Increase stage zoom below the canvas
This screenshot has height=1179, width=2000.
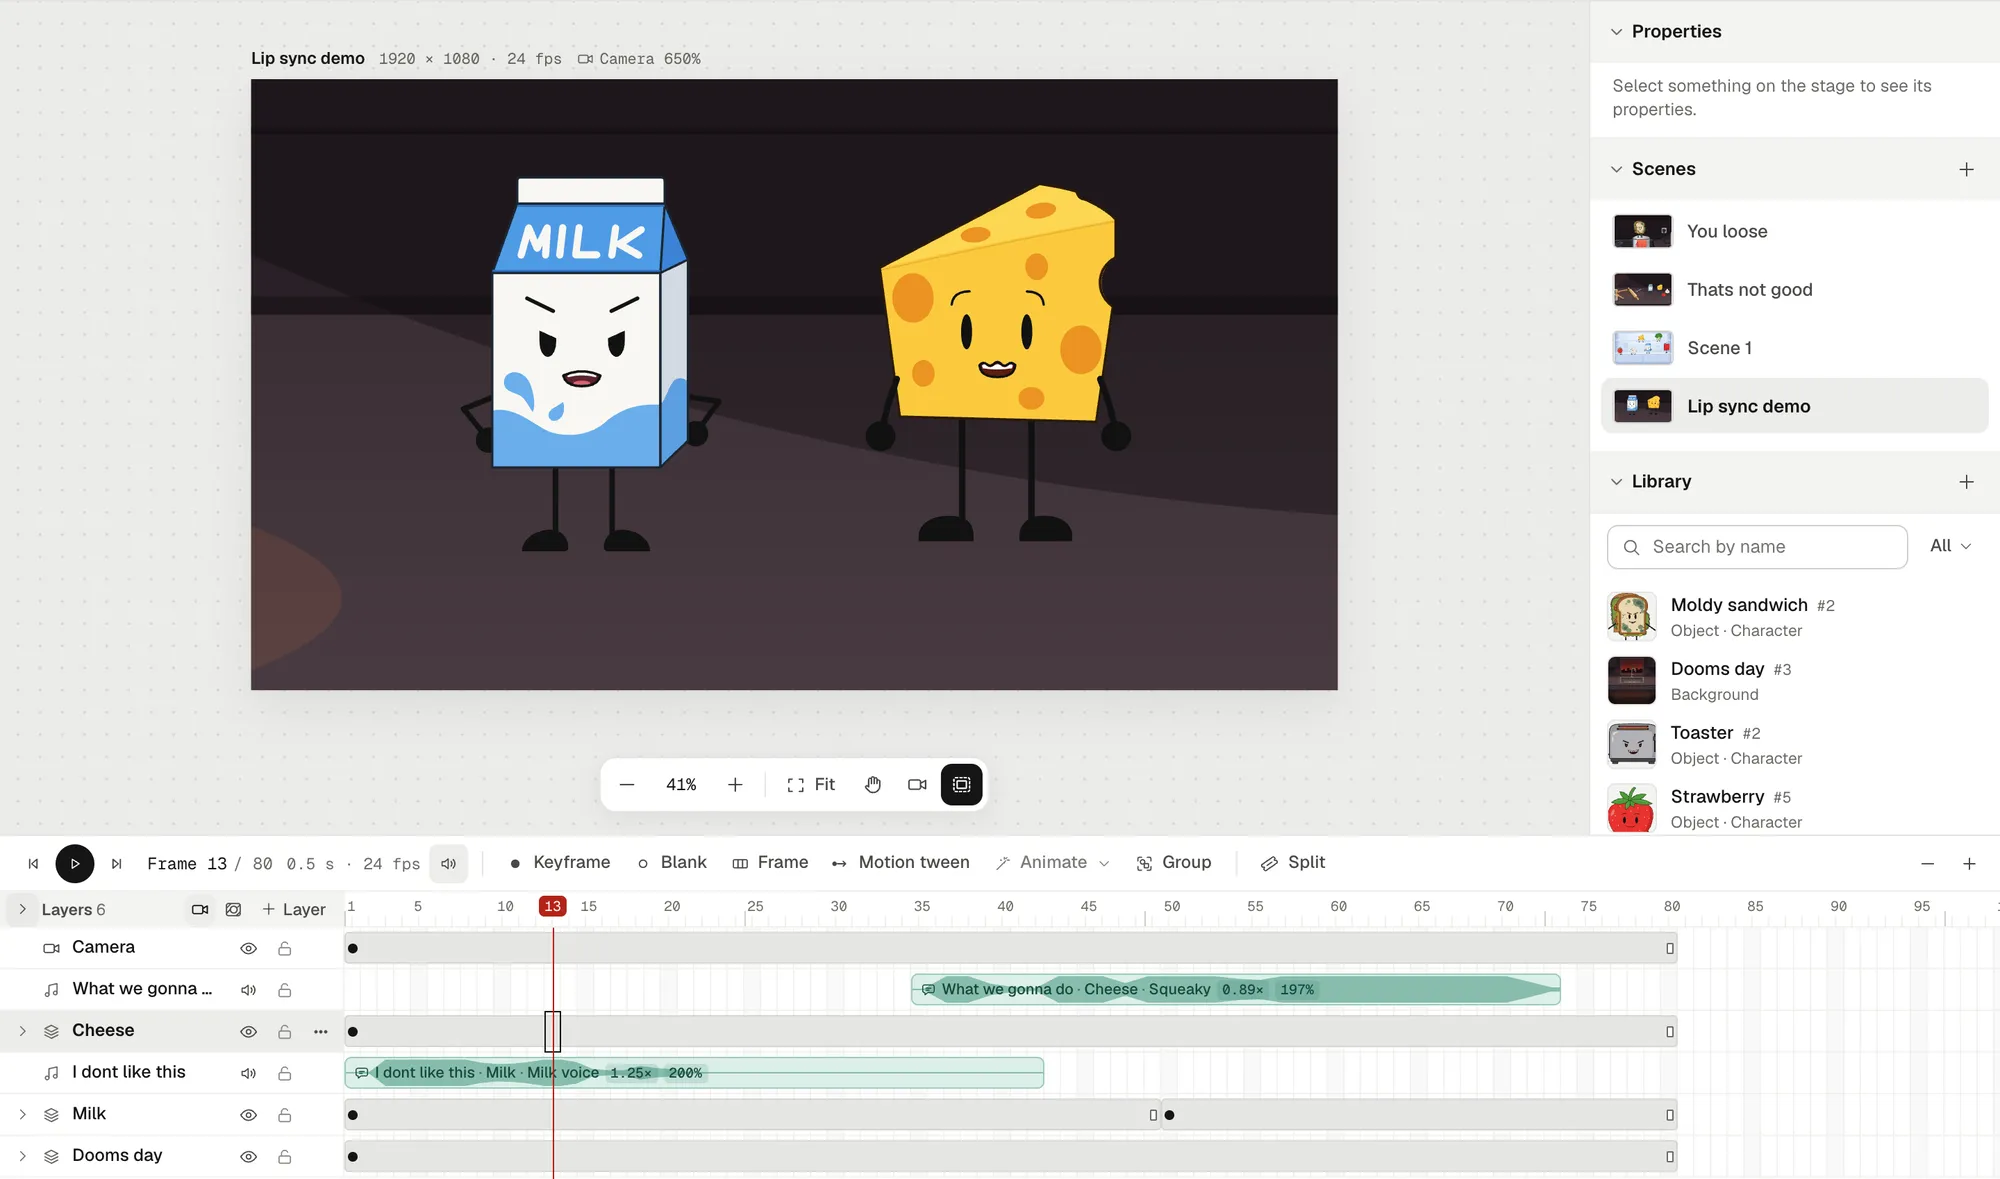735,784
